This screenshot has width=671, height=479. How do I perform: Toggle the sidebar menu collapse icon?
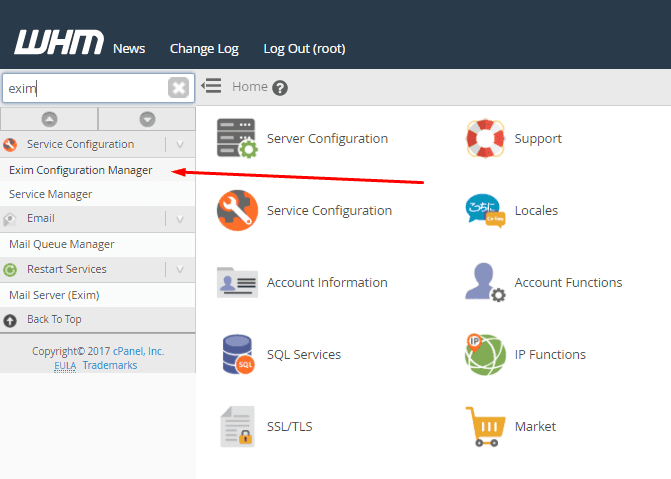tap(211, 86)
